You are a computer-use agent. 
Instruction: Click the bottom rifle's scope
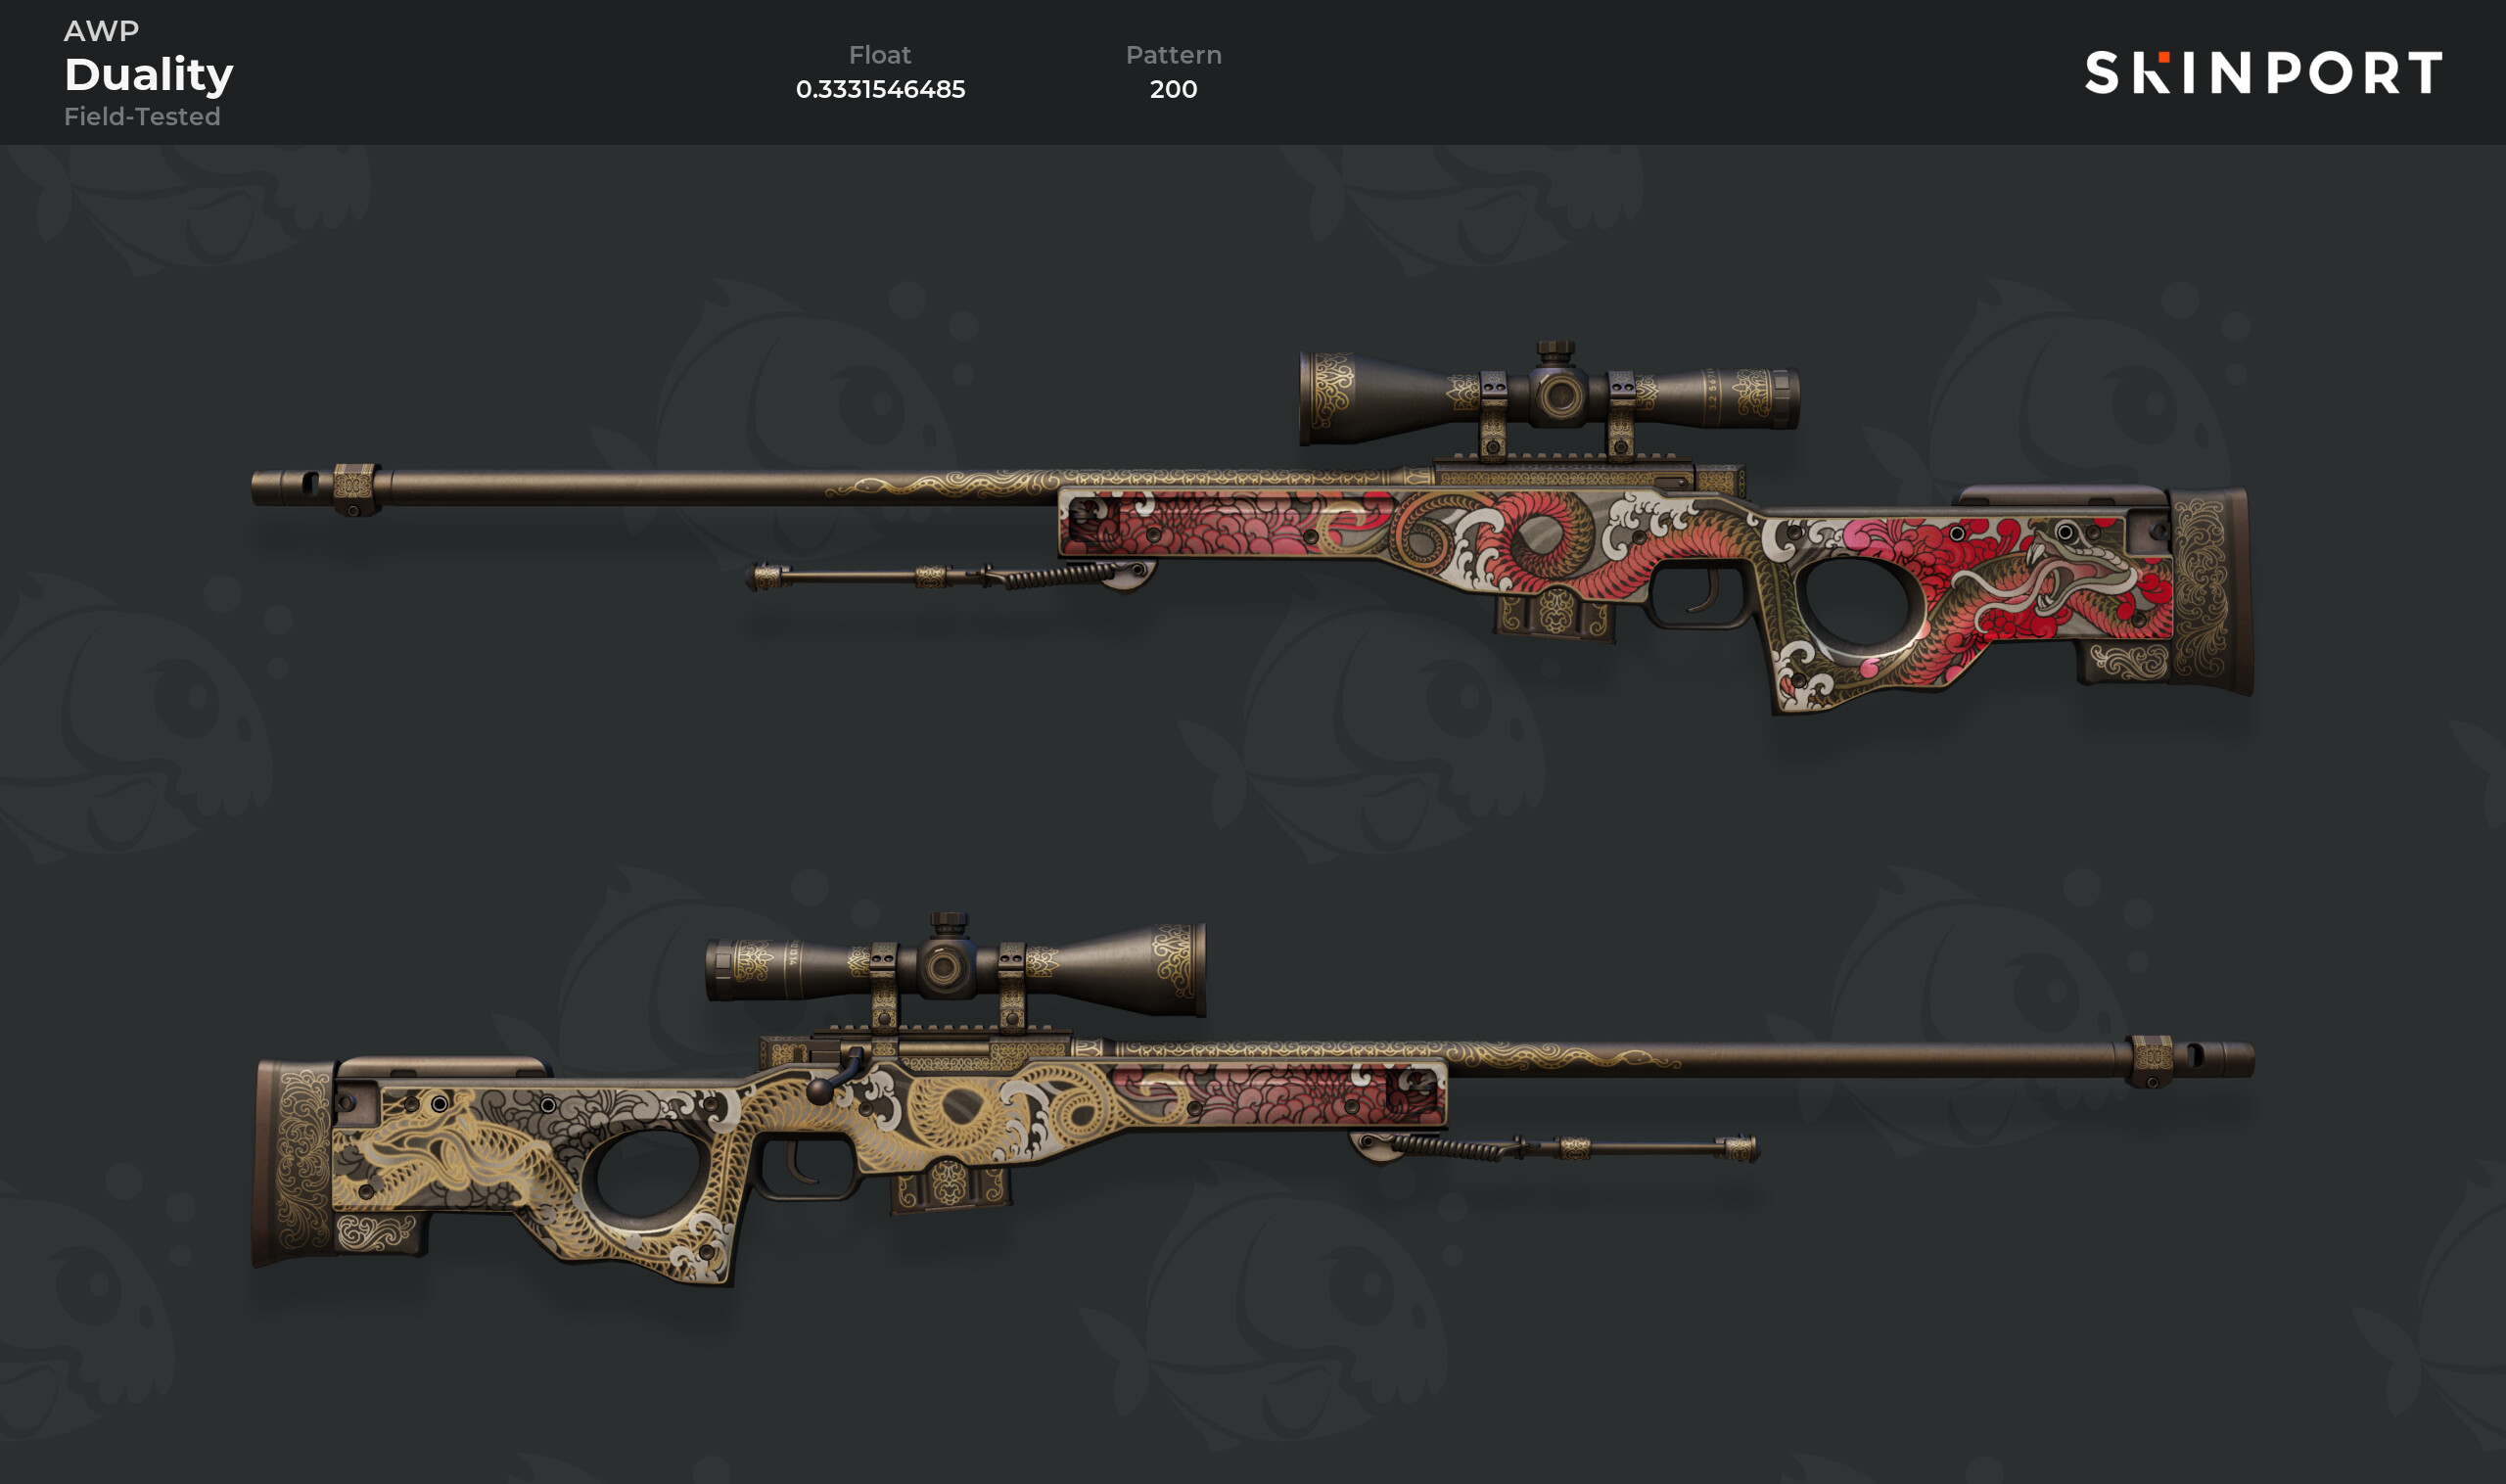point(955,964)
